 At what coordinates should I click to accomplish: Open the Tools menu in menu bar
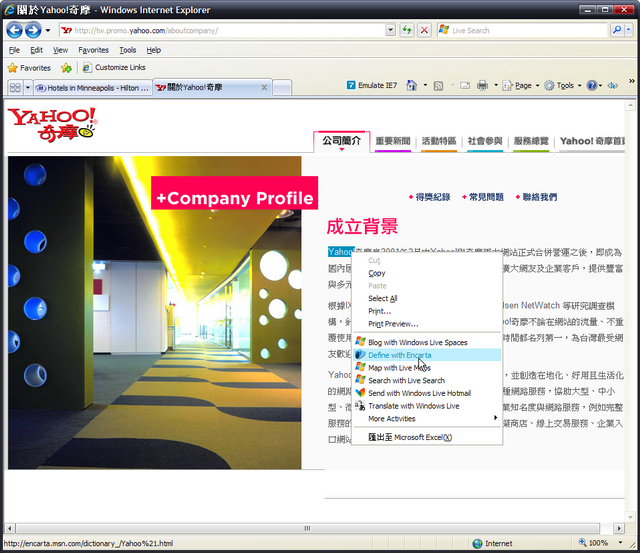pyautogui.click(x=128, y=50)
